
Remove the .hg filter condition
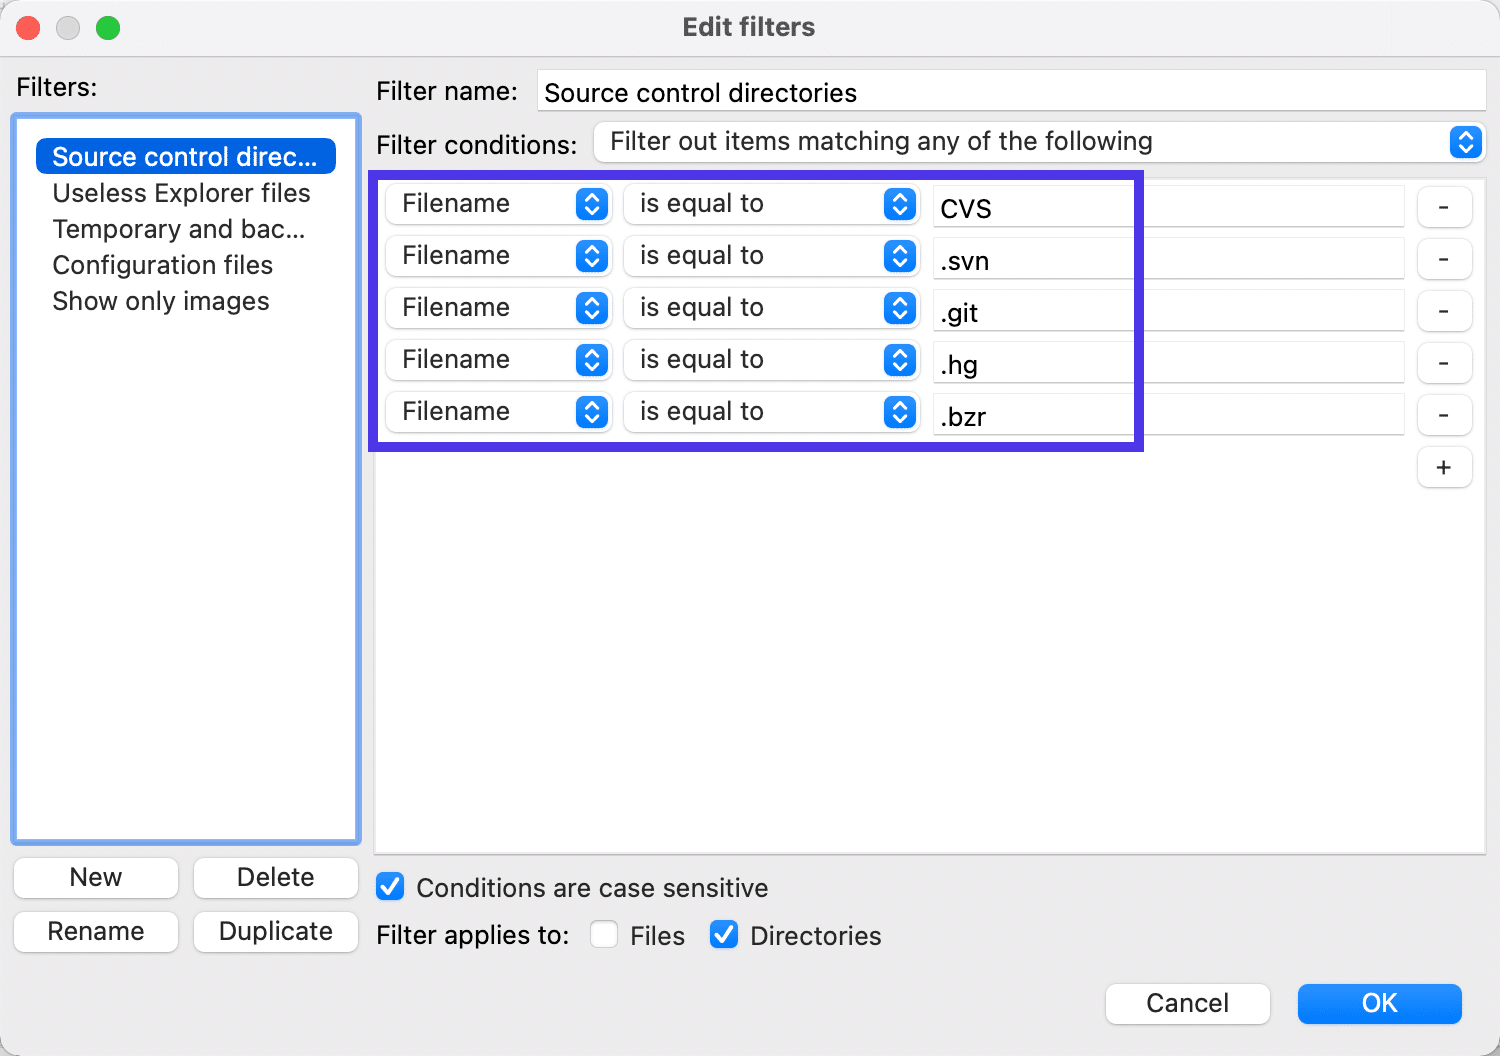point(1444,363)
